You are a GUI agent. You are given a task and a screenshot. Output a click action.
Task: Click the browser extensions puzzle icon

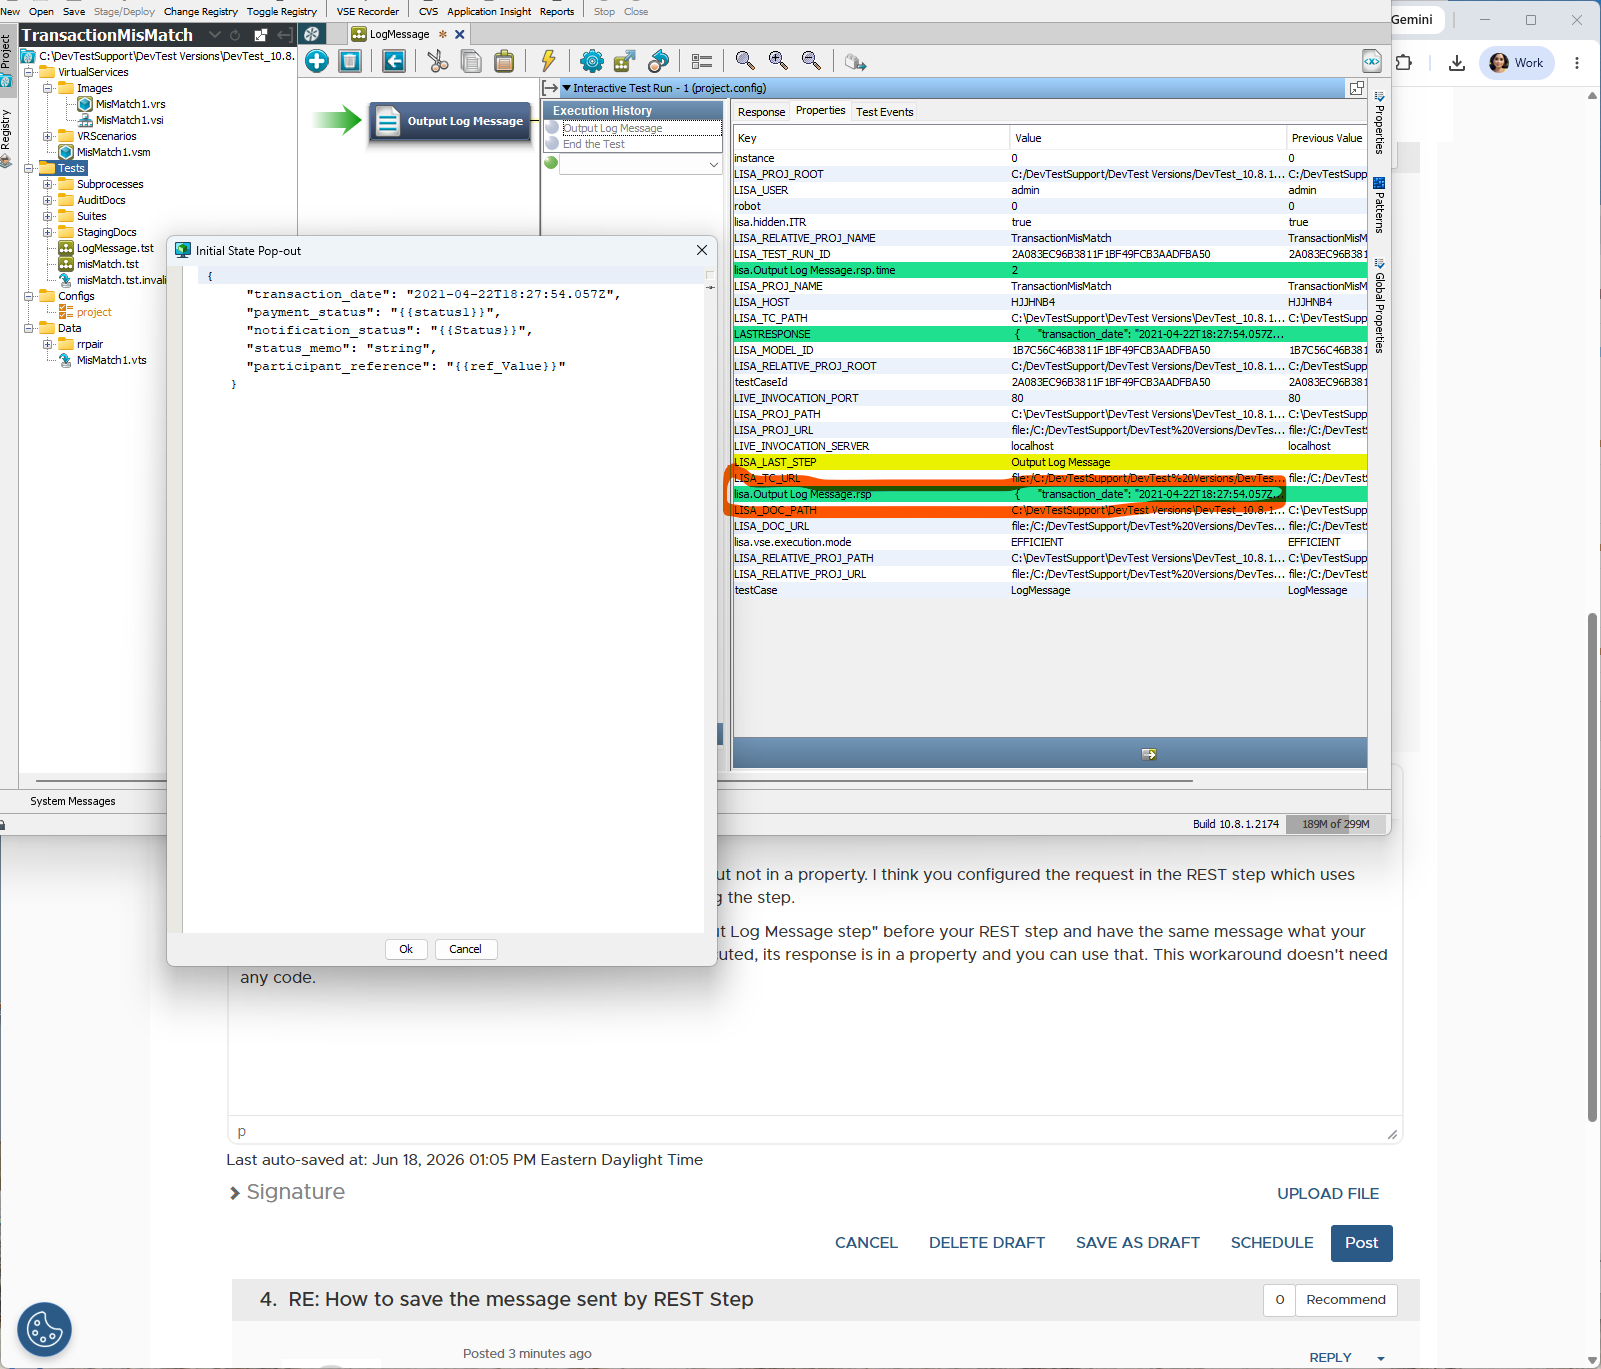(1404, 63)
